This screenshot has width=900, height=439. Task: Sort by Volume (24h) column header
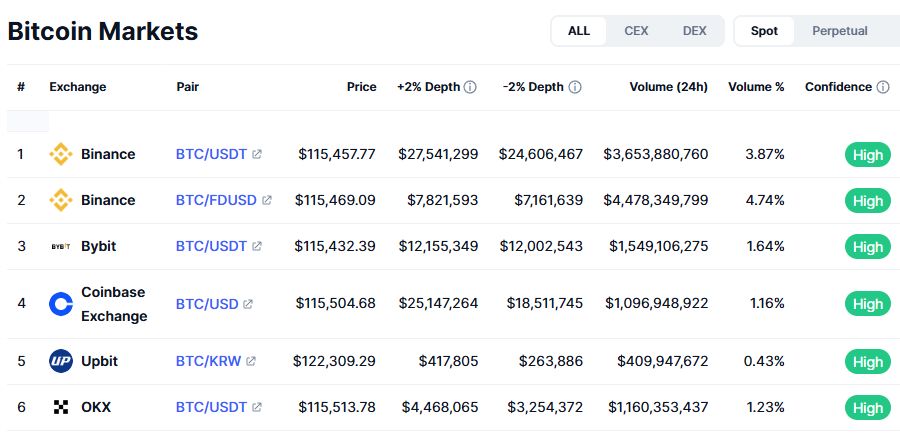[x=668, y=87]
